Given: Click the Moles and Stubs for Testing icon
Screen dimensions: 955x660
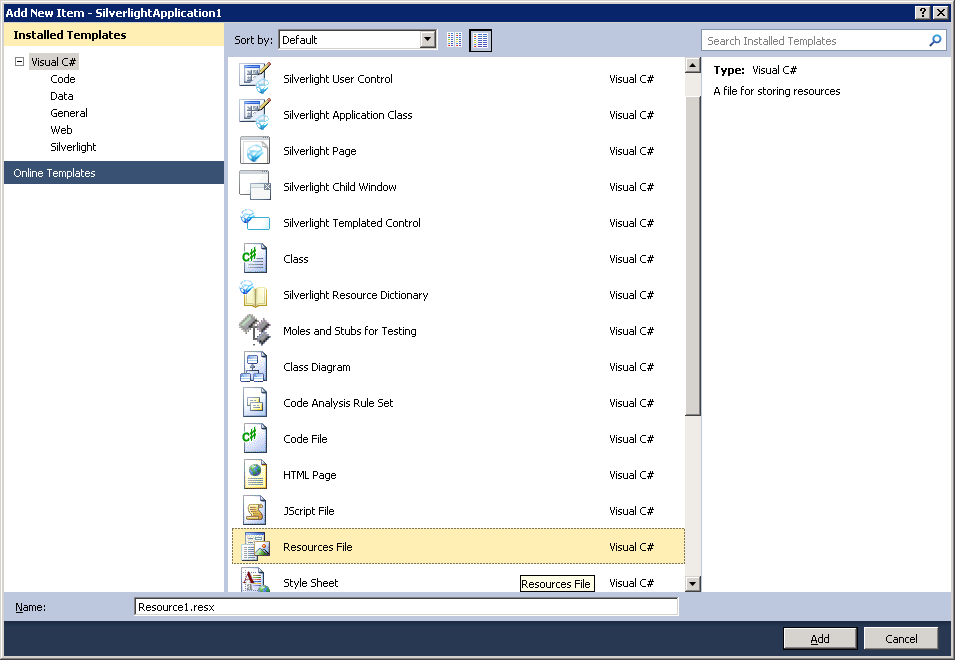Looking at the screenshot, I should tap(255, 330).
